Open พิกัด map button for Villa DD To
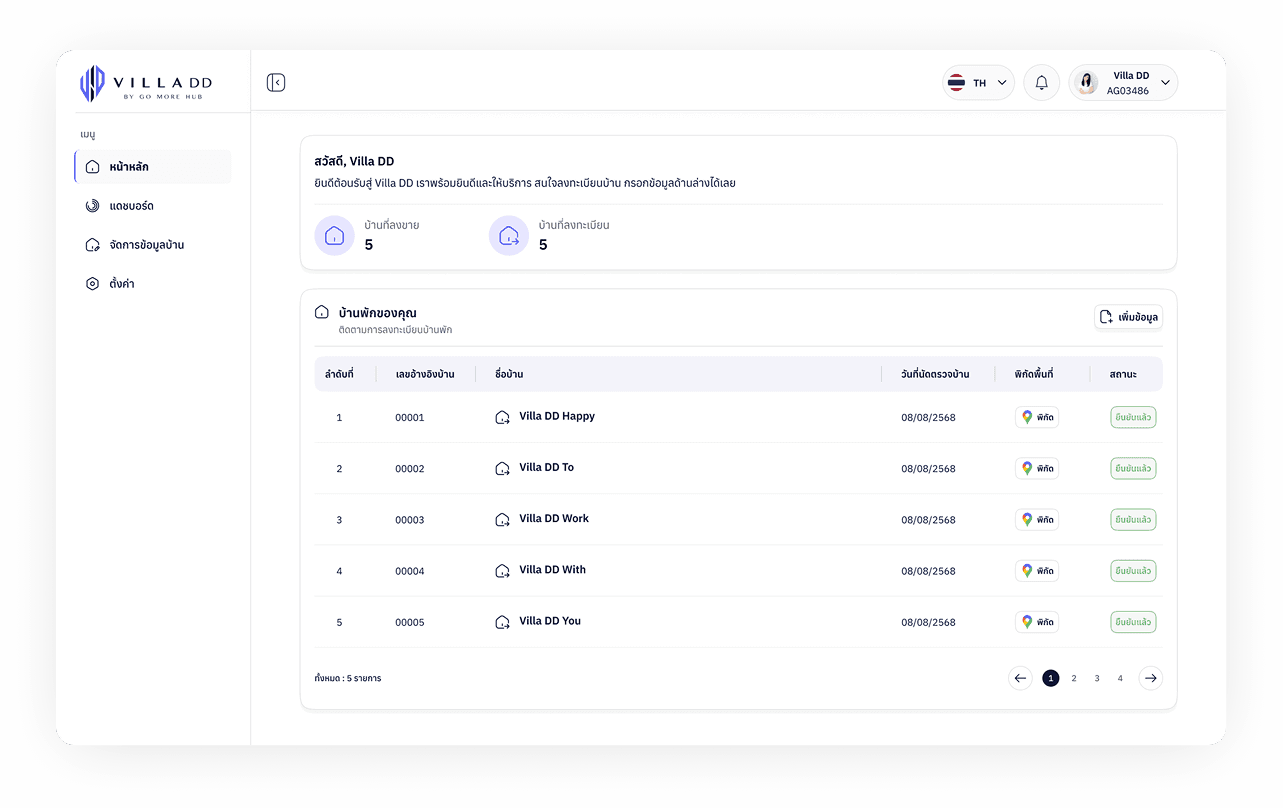1283x808 pixels. [1037, 468]
